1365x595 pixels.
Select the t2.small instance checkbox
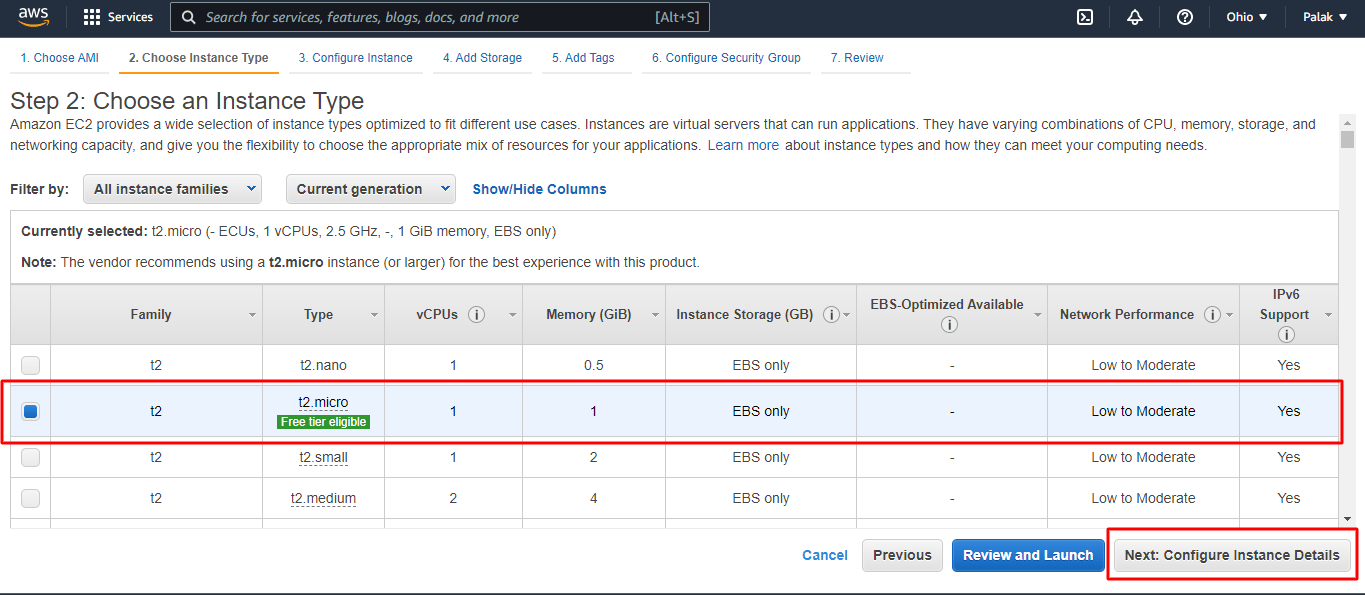(x=31, y=457)
